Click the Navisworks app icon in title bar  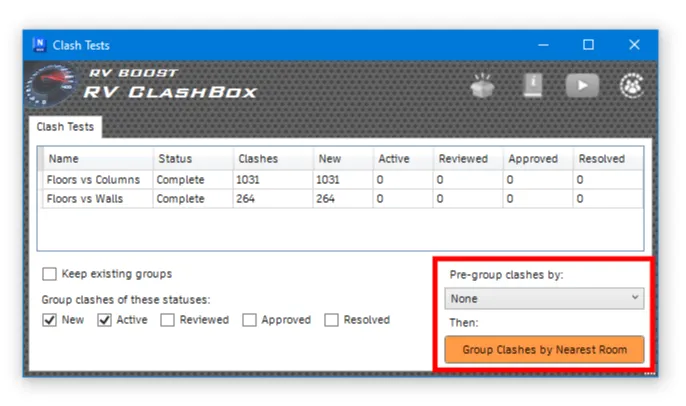pos(40,45)
